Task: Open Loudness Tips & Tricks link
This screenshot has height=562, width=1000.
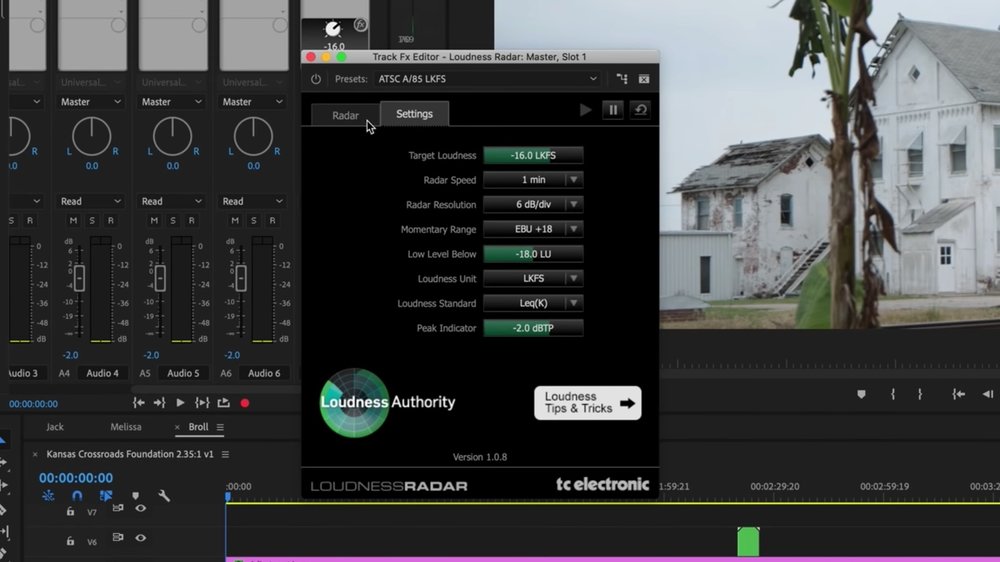Action: (588, 403)
